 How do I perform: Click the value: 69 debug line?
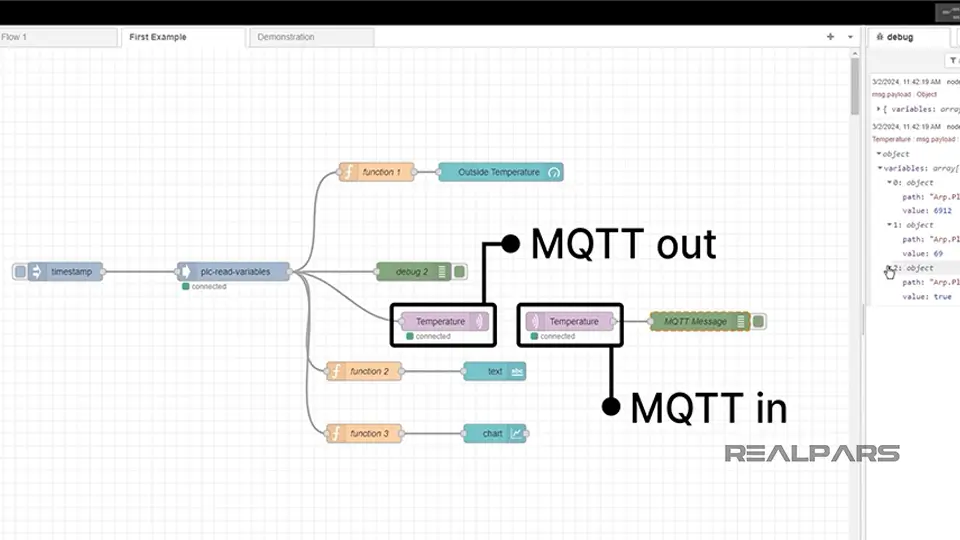click(x=922, y=253)
